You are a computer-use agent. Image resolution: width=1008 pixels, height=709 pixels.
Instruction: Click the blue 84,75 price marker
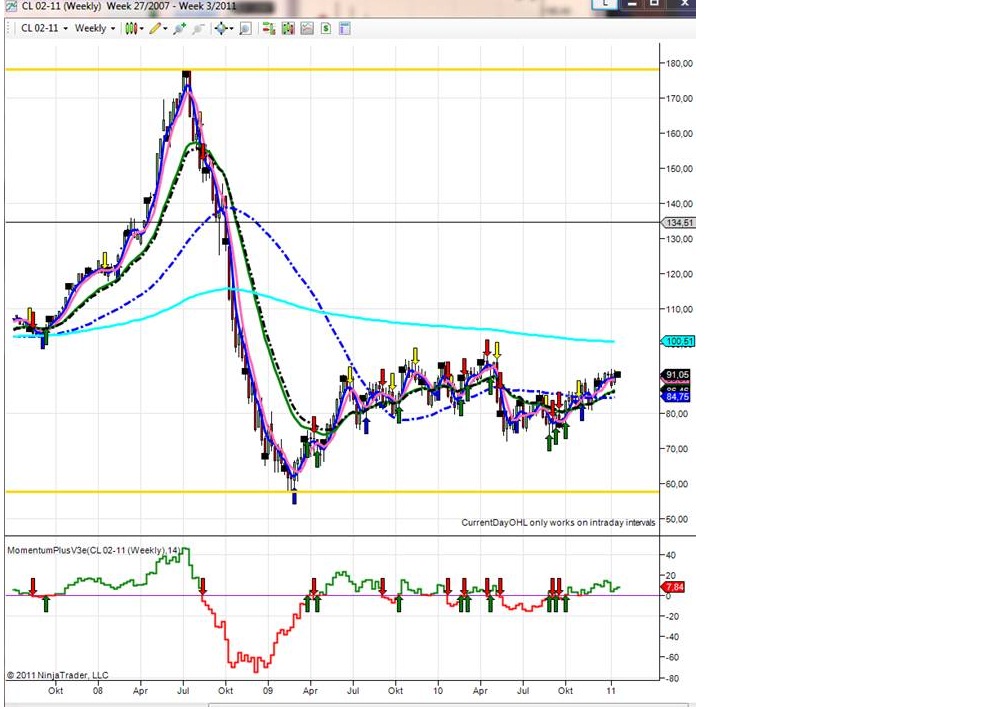tap(677, 397)
